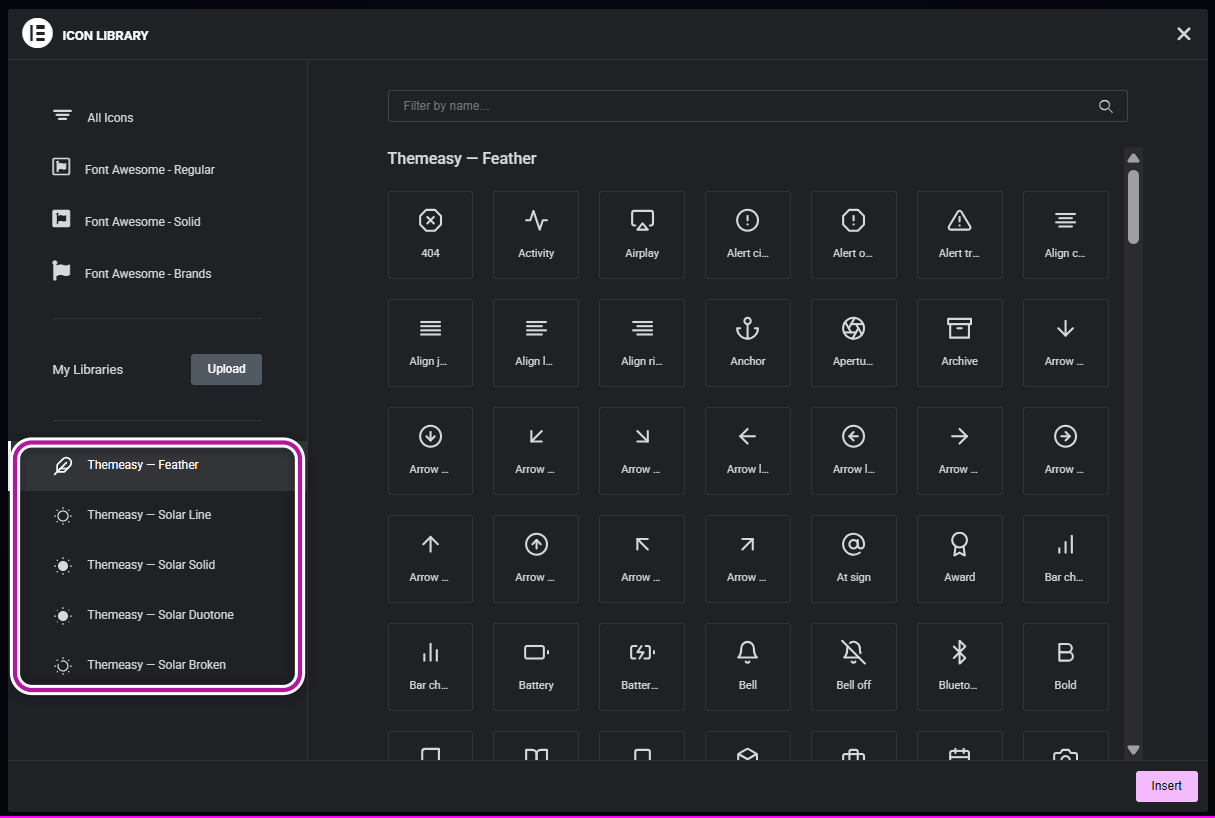The height and width of the screenshot is (818, 1215).
Task: Select the bar chart icon beside Battery
Action: 430,667
